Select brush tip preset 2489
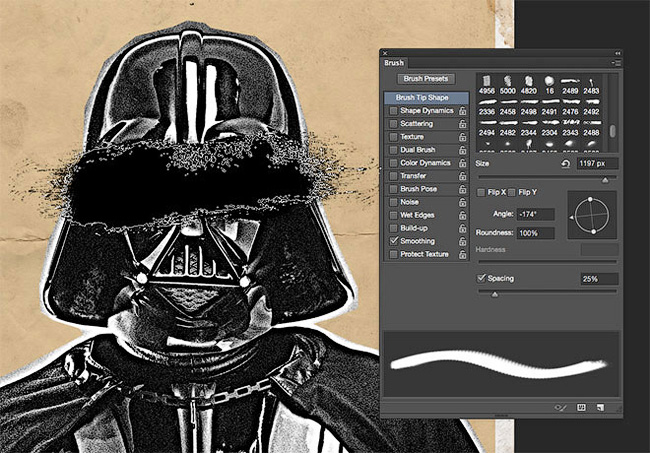The image size is (650, 453). tap(570, 85)
